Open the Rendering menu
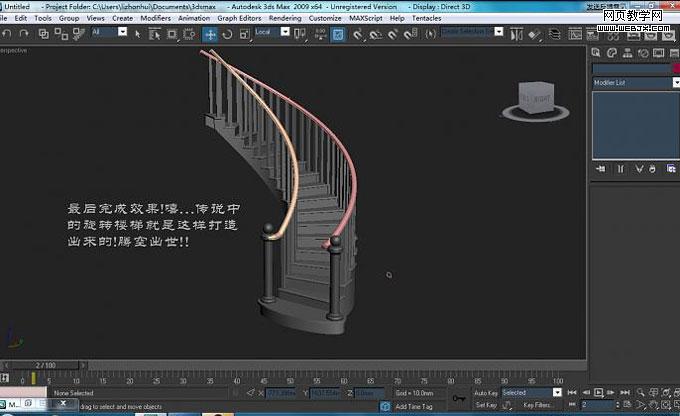 [x=285, y=18]
